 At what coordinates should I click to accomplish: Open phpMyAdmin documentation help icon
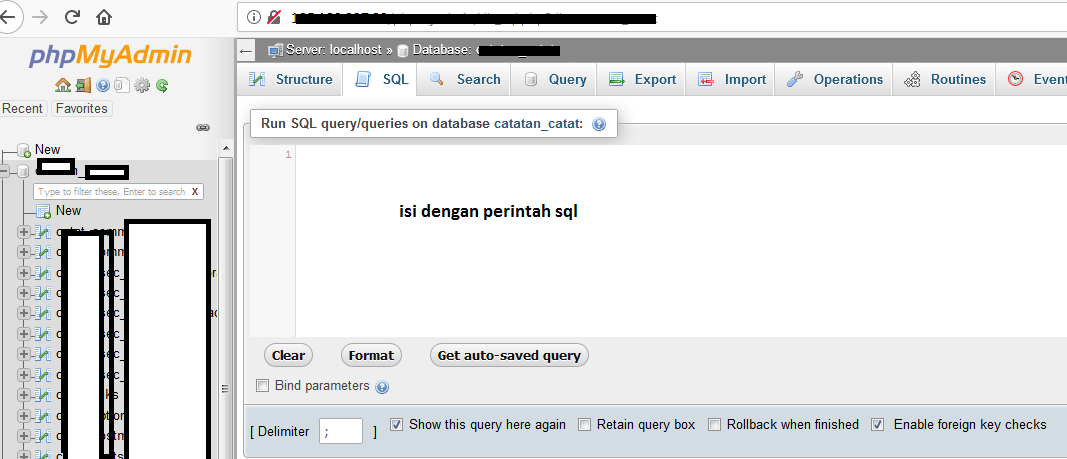(x=103, y=85)
